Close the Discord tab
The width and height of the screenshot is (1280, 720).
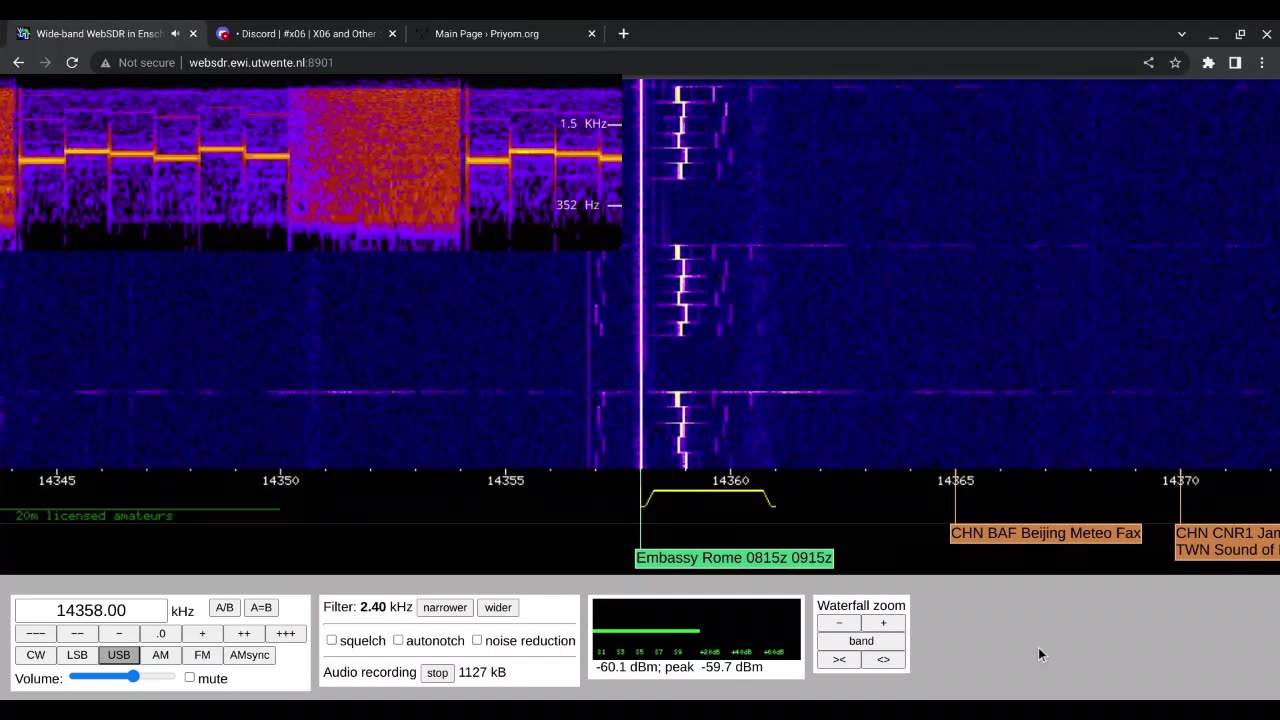click(392, 33)
